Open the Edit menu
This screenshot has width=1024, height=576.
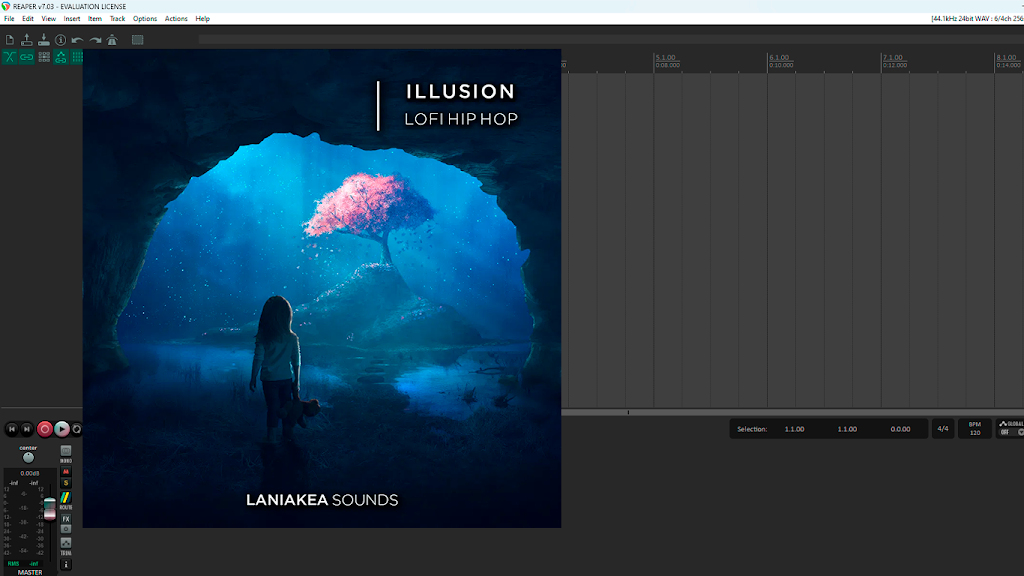click(x=27, y=19)
